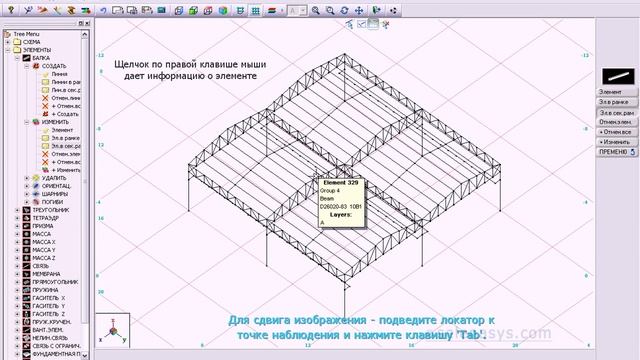Click 'Эл.в сек.рам' button in right panel
Screen dimensions: 640x360
[616, 112]
